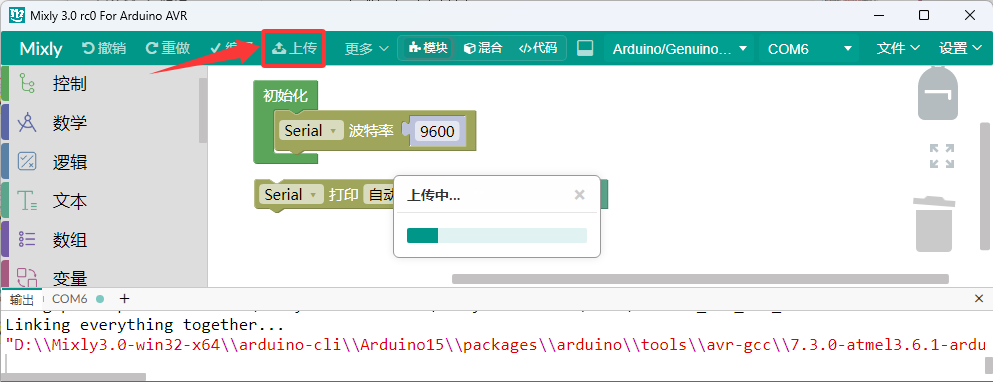
Task: Click the red avr-gcc path output line
Action: pyautogui.click(x=495, y=345)
